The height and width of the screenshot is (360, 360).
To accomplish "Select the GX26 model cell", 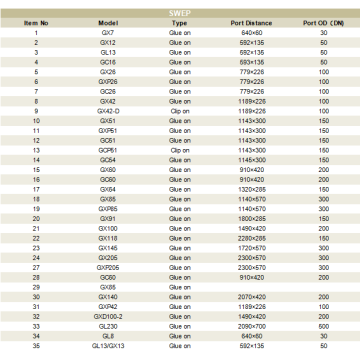I will [x=108, y=72].
